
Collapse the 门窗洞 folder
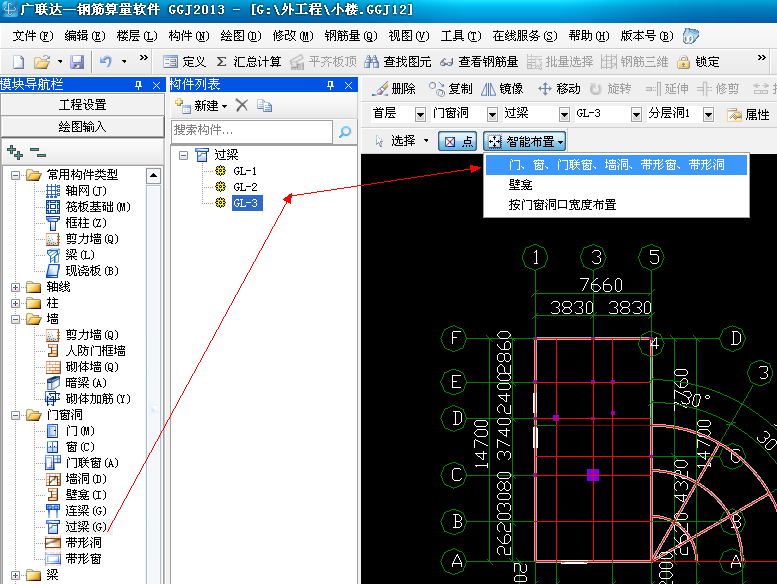pos(15,416)
